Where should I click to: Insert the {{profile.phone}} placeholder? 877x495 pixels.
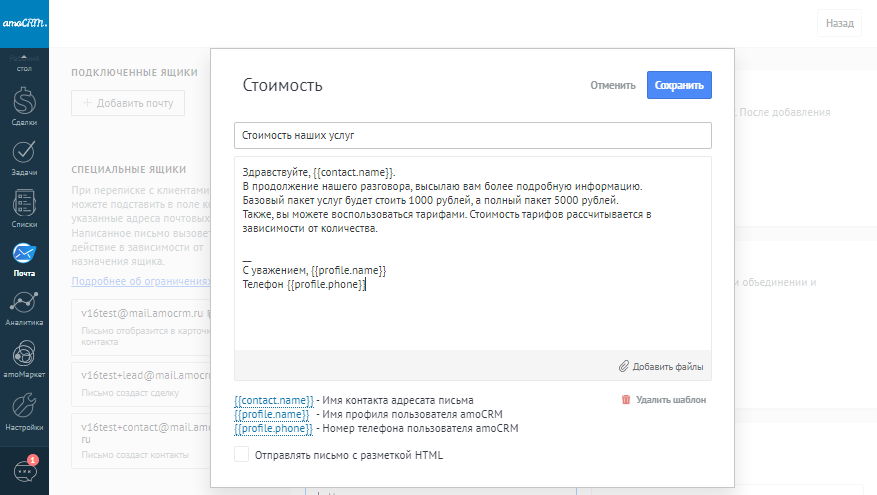coord(273,428)
